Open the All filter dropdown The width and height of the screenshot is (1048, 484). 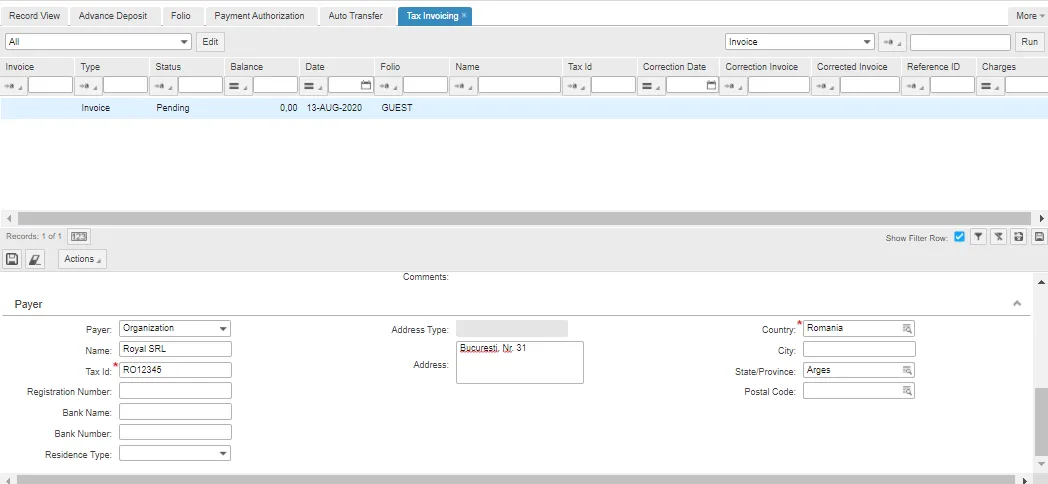tap(98, 42)
